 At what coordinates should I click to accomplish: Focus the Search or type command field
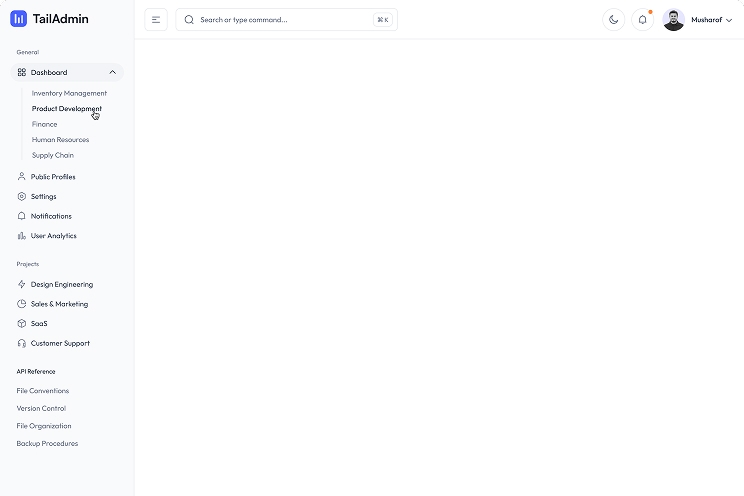coord(287,19)
